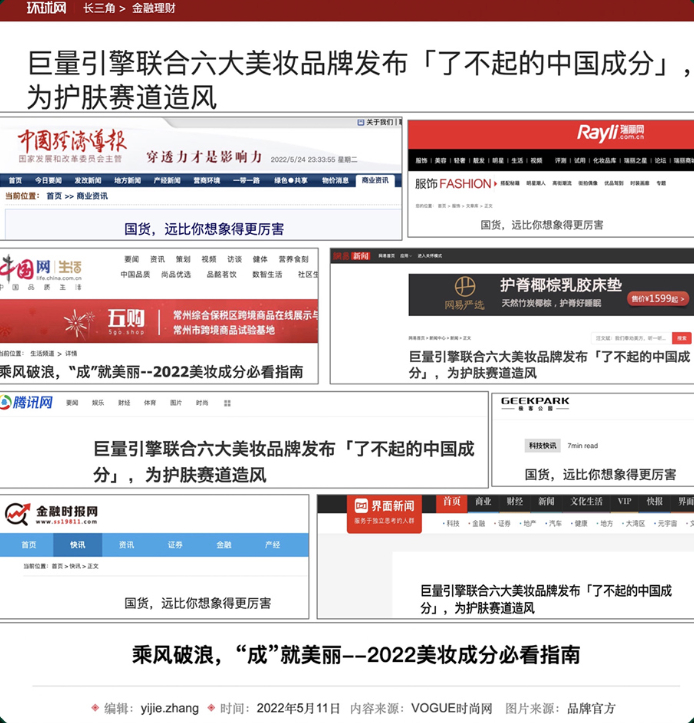Click the 中国网 生活 logo
694x723 pixels.
pyautogui.click(x=41, y=272)
